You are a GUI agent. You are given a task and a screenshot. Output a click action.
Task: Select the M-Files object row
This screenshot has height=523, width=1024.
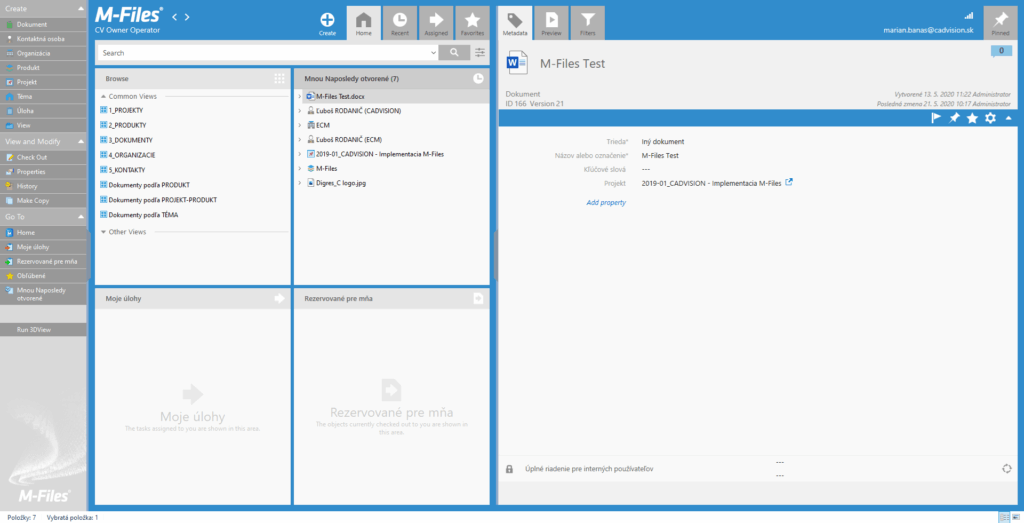click(x=327, y=168)
